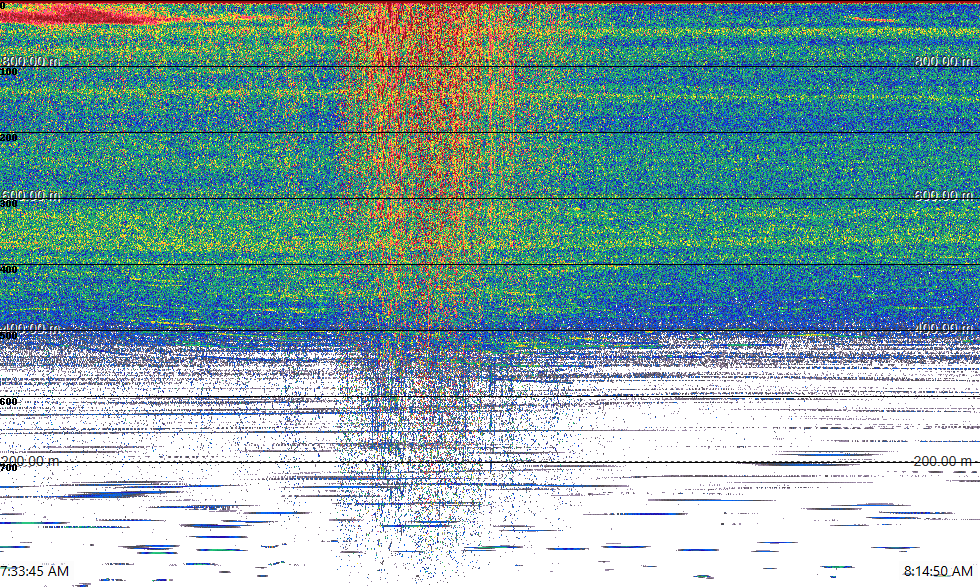
Task: Pick the left-side 400.00 m depth label
Action: click(31, 328)
